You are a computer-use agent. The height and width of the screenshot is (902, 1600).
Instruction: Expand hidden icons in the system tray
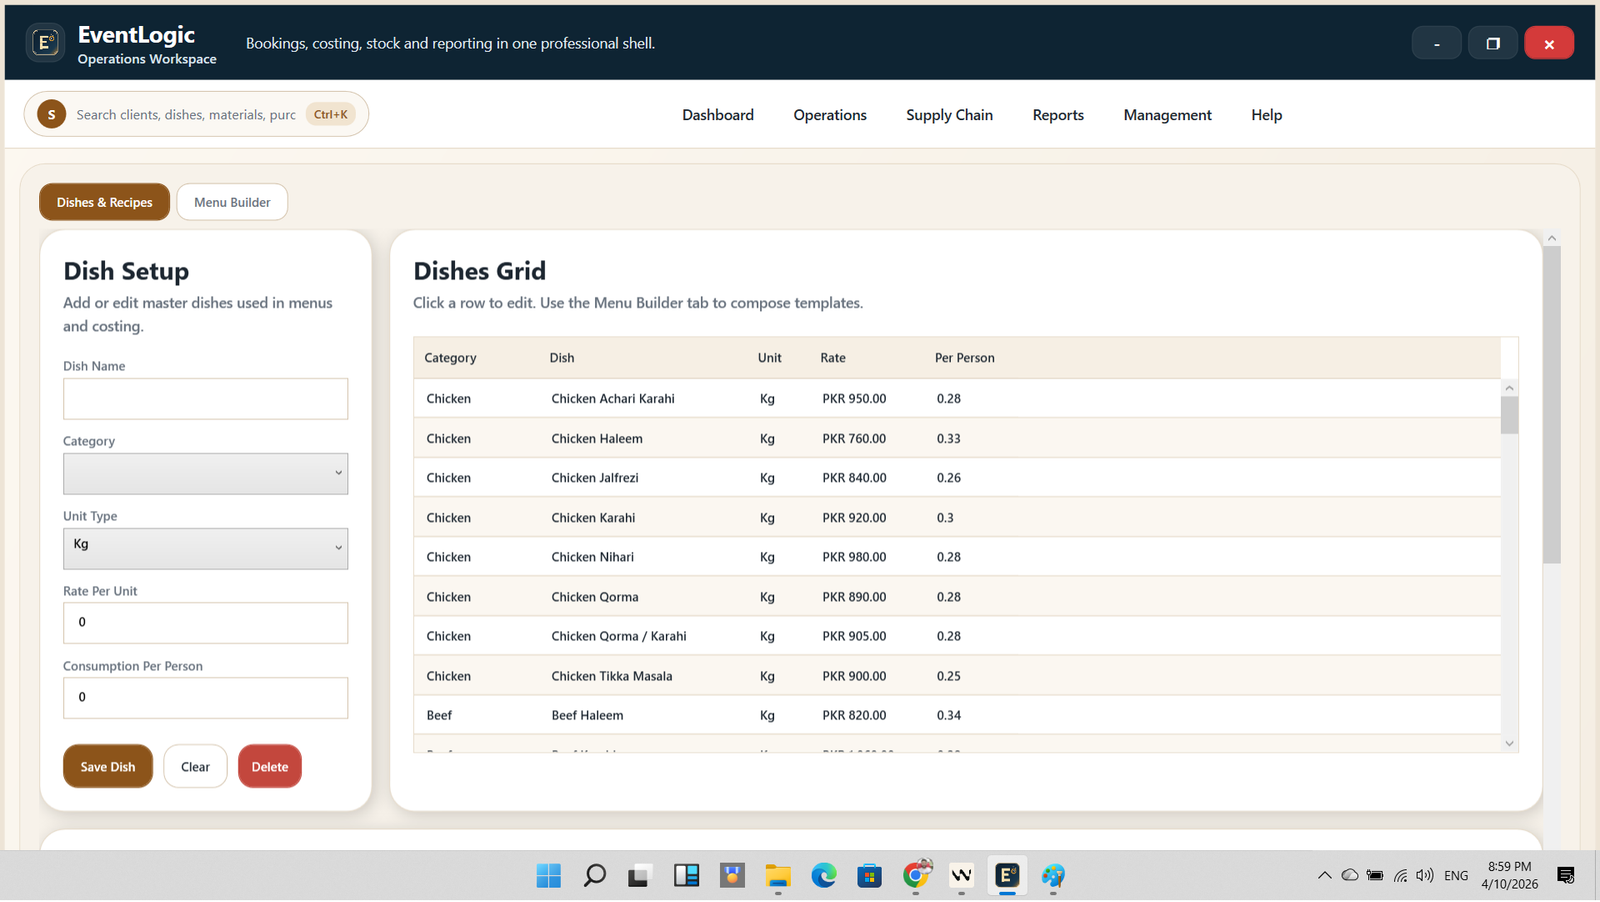[x=1324, y=874]
